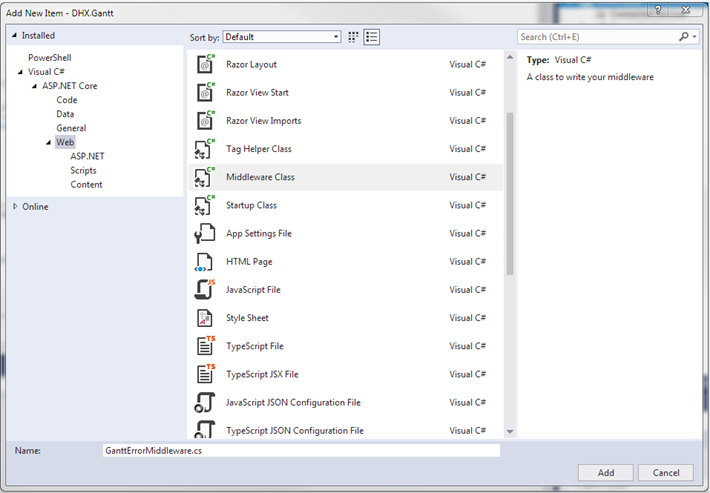Viewport: 710px width, 493px height.
Task: Collapse the Installed templates section
Action: tap(14, 35)
